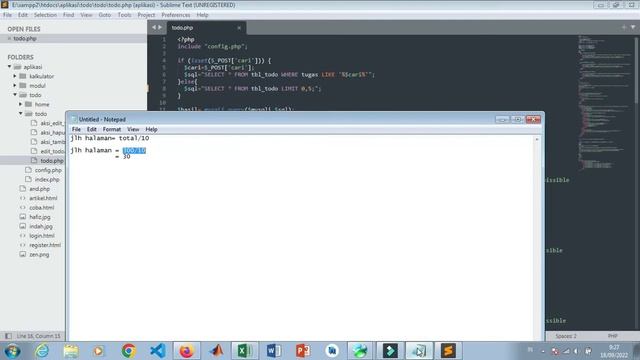Click the Spaces: 2 indentation setting
Image resolution: width=640 pixels, height=360 pixels.
566,336
